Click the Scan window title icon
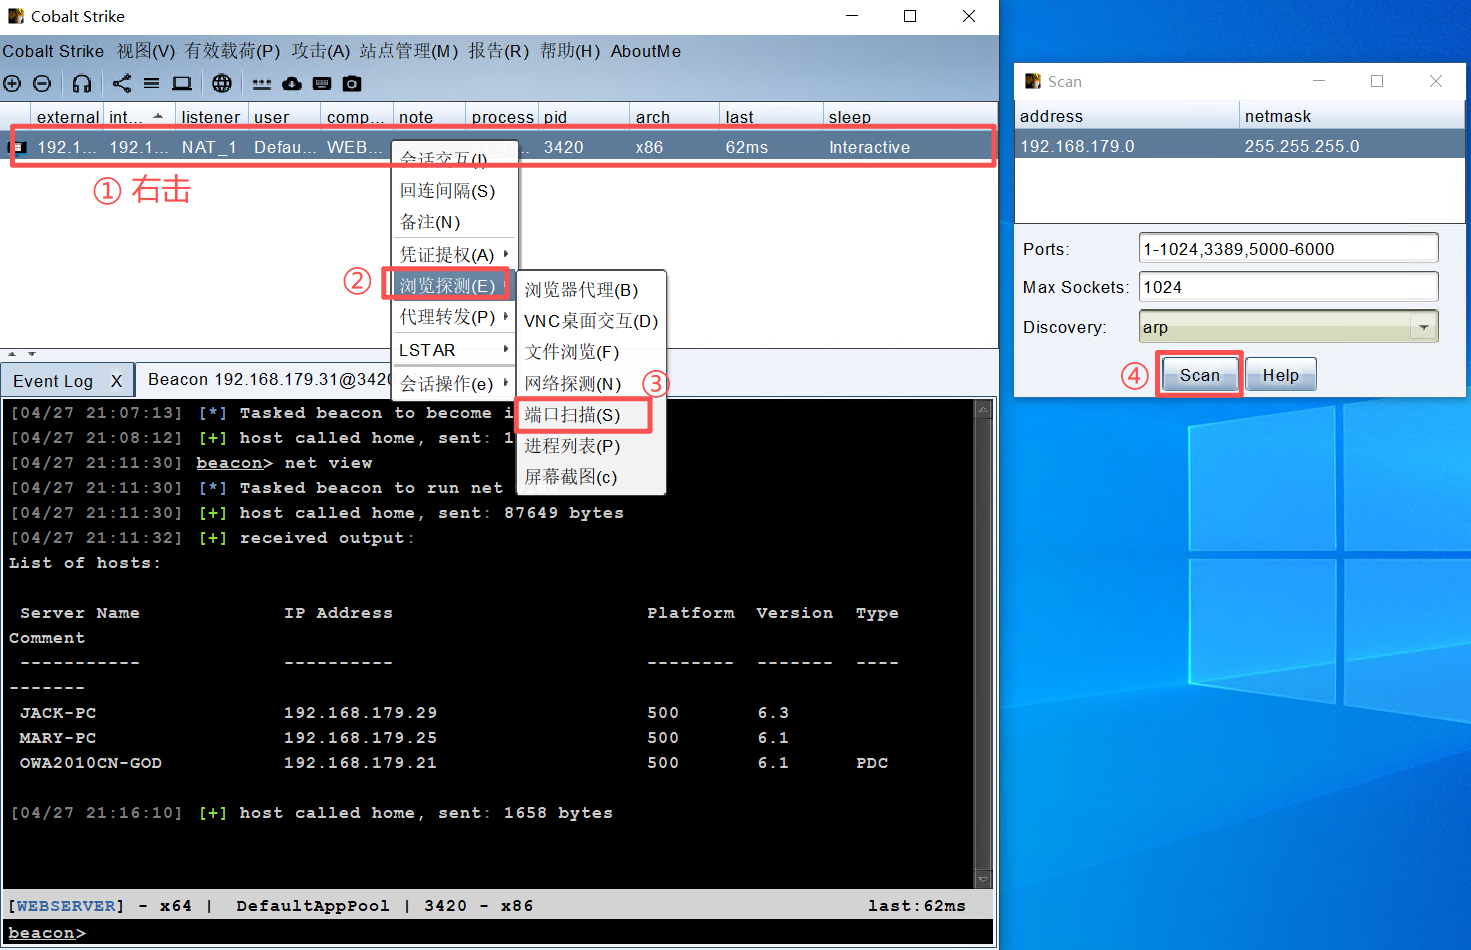This screenshot has height=950, width=1471. 1032,81
